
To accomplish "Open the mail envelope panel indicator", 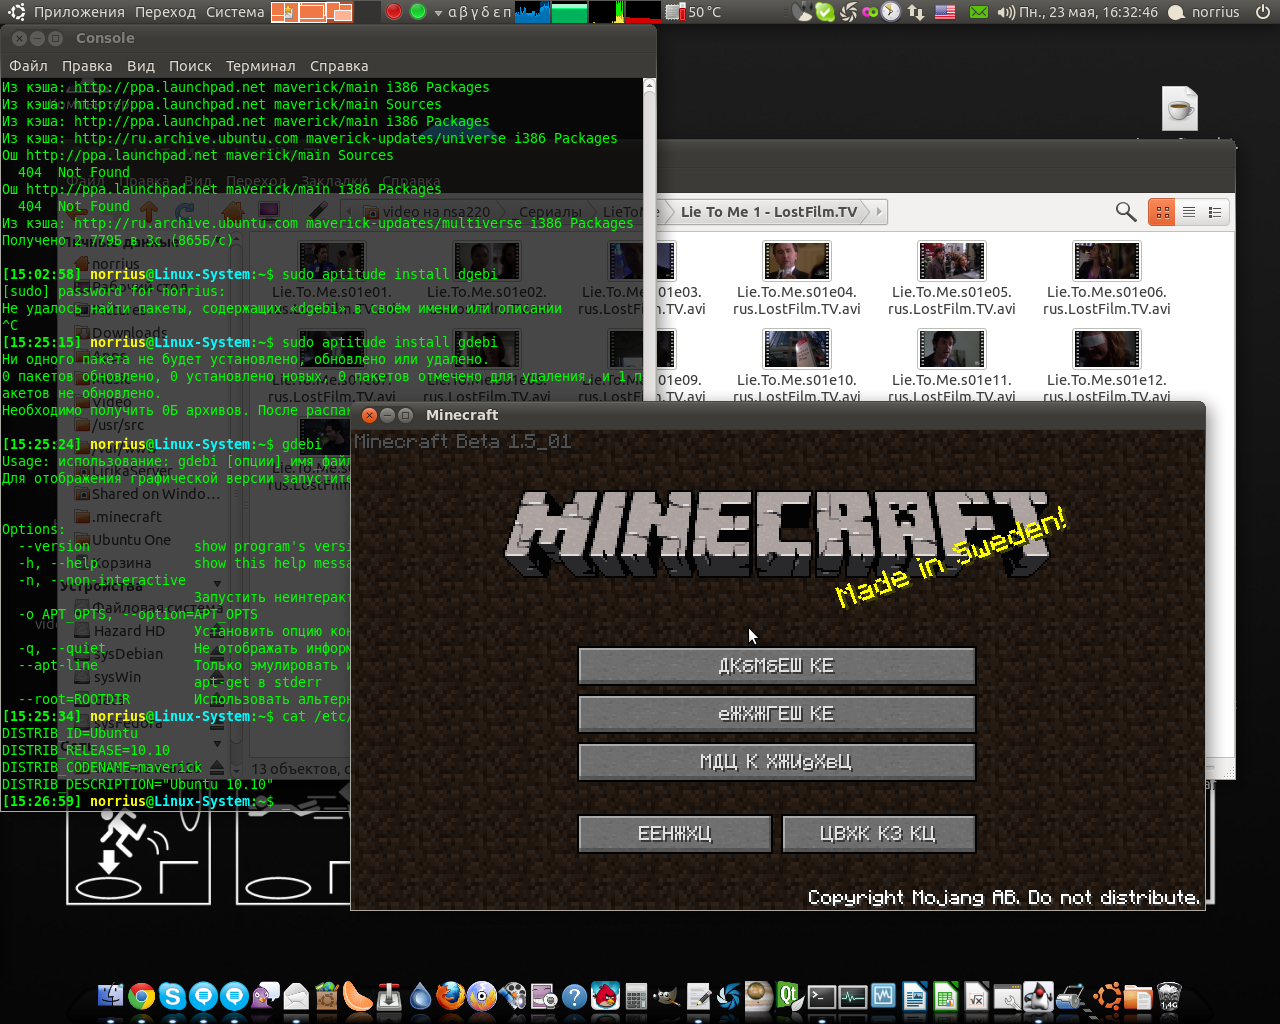I will [x=979, y=12].
